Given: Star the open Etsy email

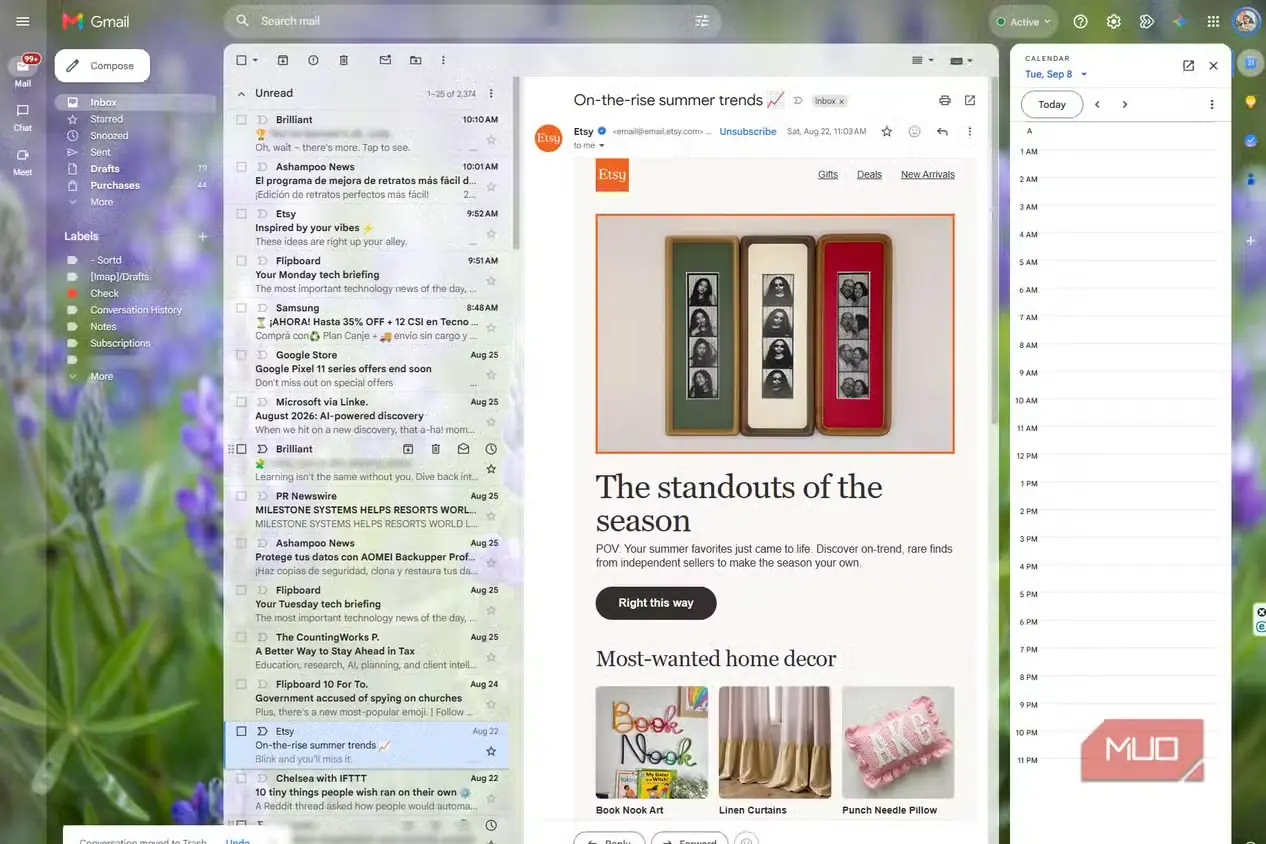Looking at the screenshot, I should pos(886,131).
